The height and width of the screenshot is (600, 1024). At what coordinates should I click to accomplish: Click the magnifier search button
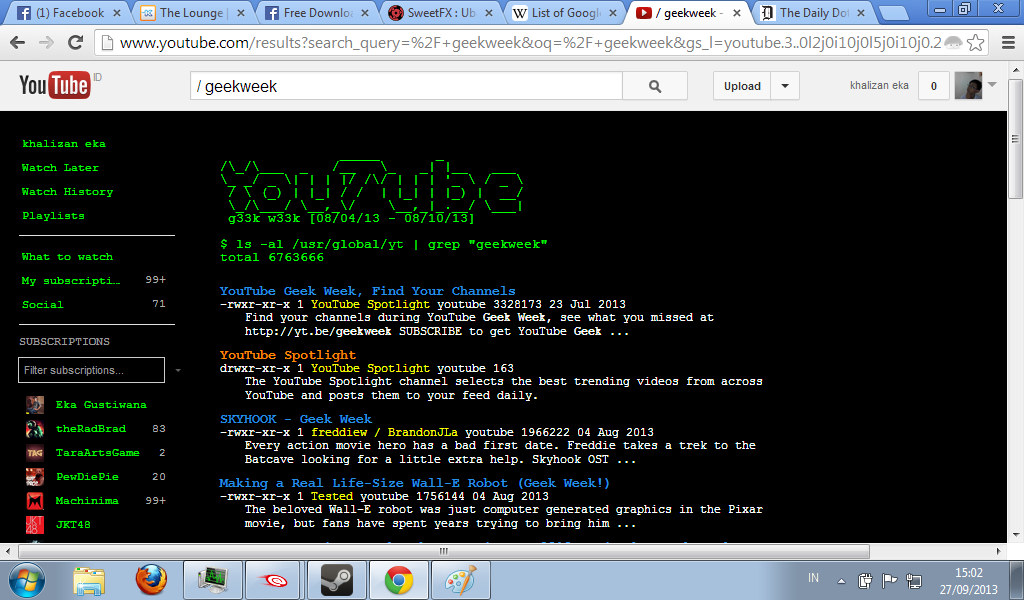point(654,86)
